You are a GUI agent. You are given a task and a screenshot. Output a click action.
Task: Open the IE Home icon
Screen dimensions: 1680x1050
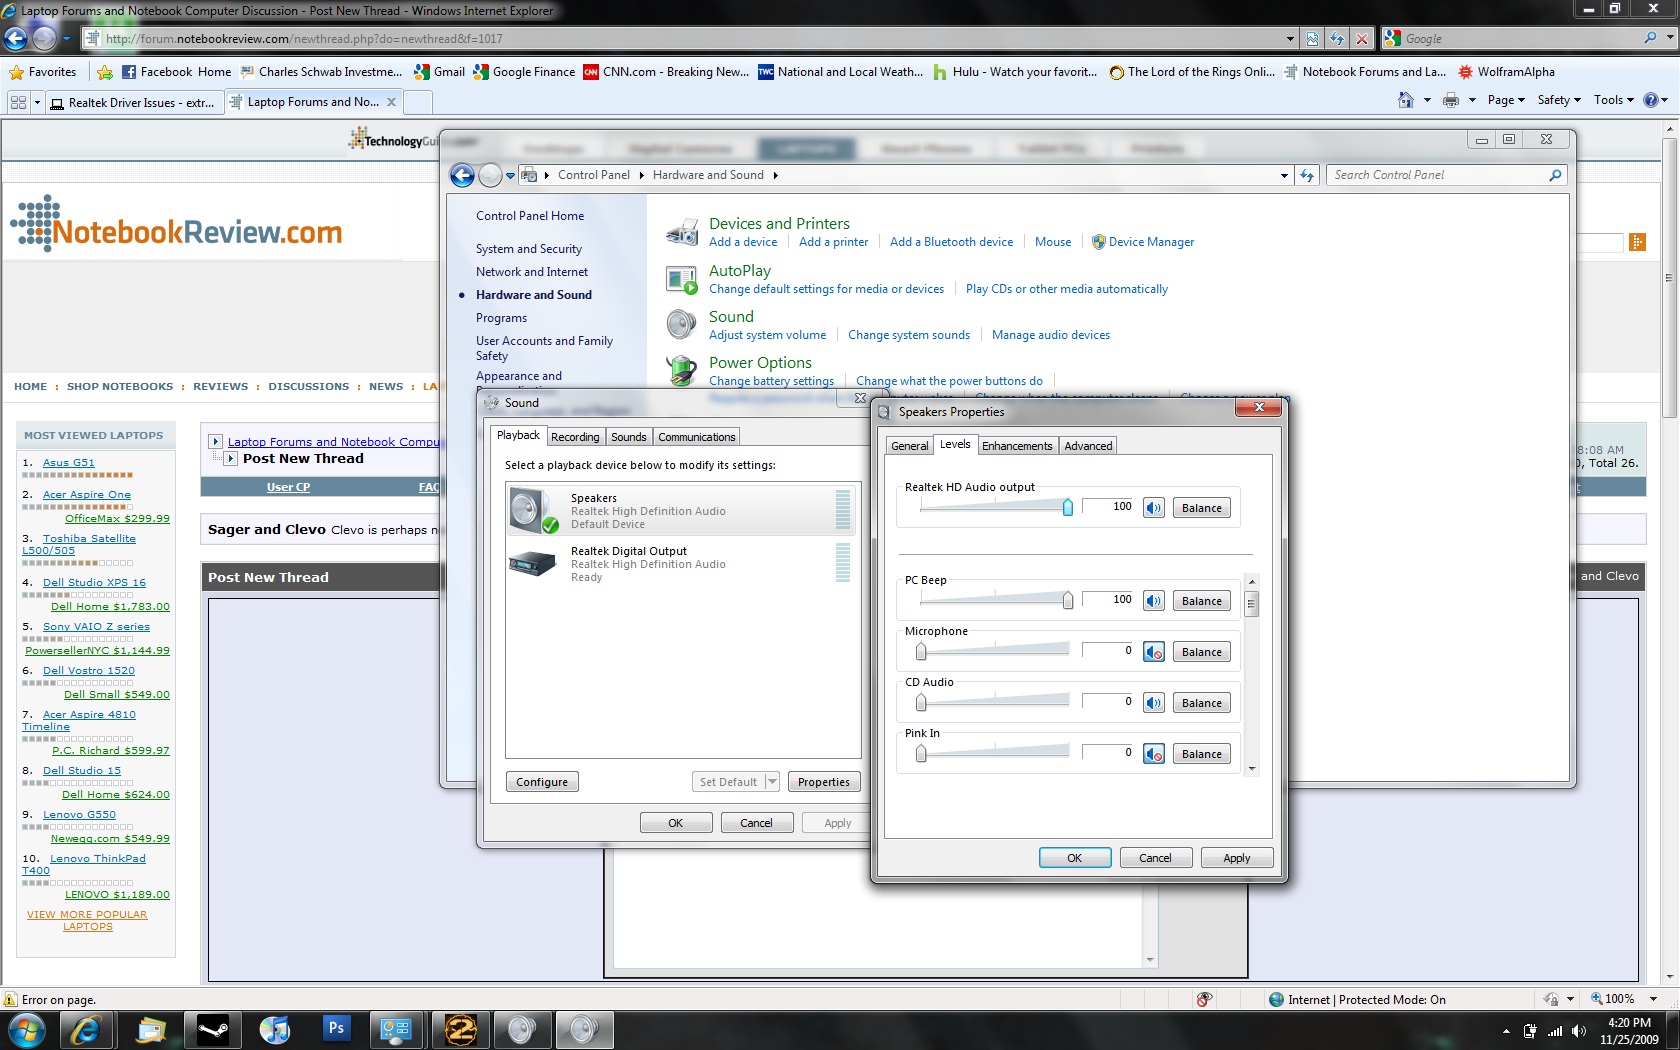(x=1406, y=100)
